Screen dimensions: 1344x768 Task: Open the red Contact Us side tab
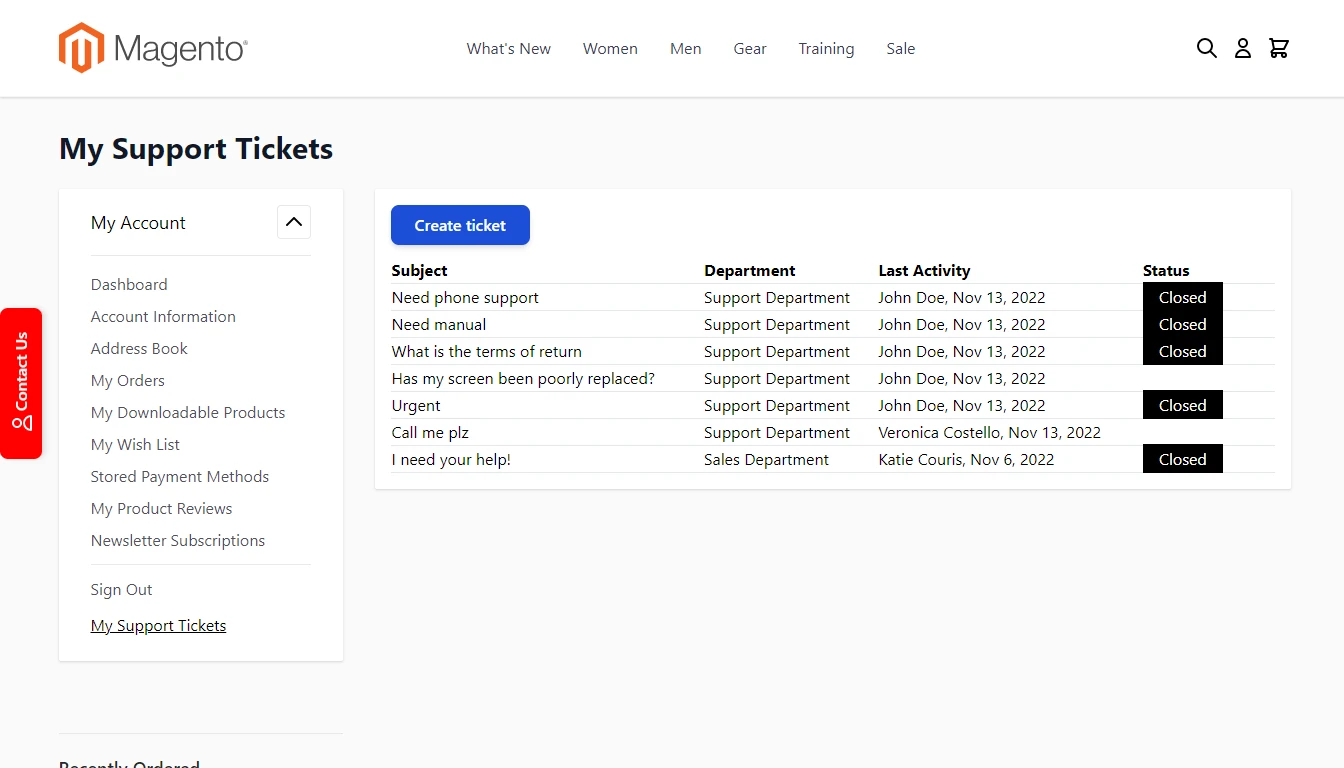21,383
